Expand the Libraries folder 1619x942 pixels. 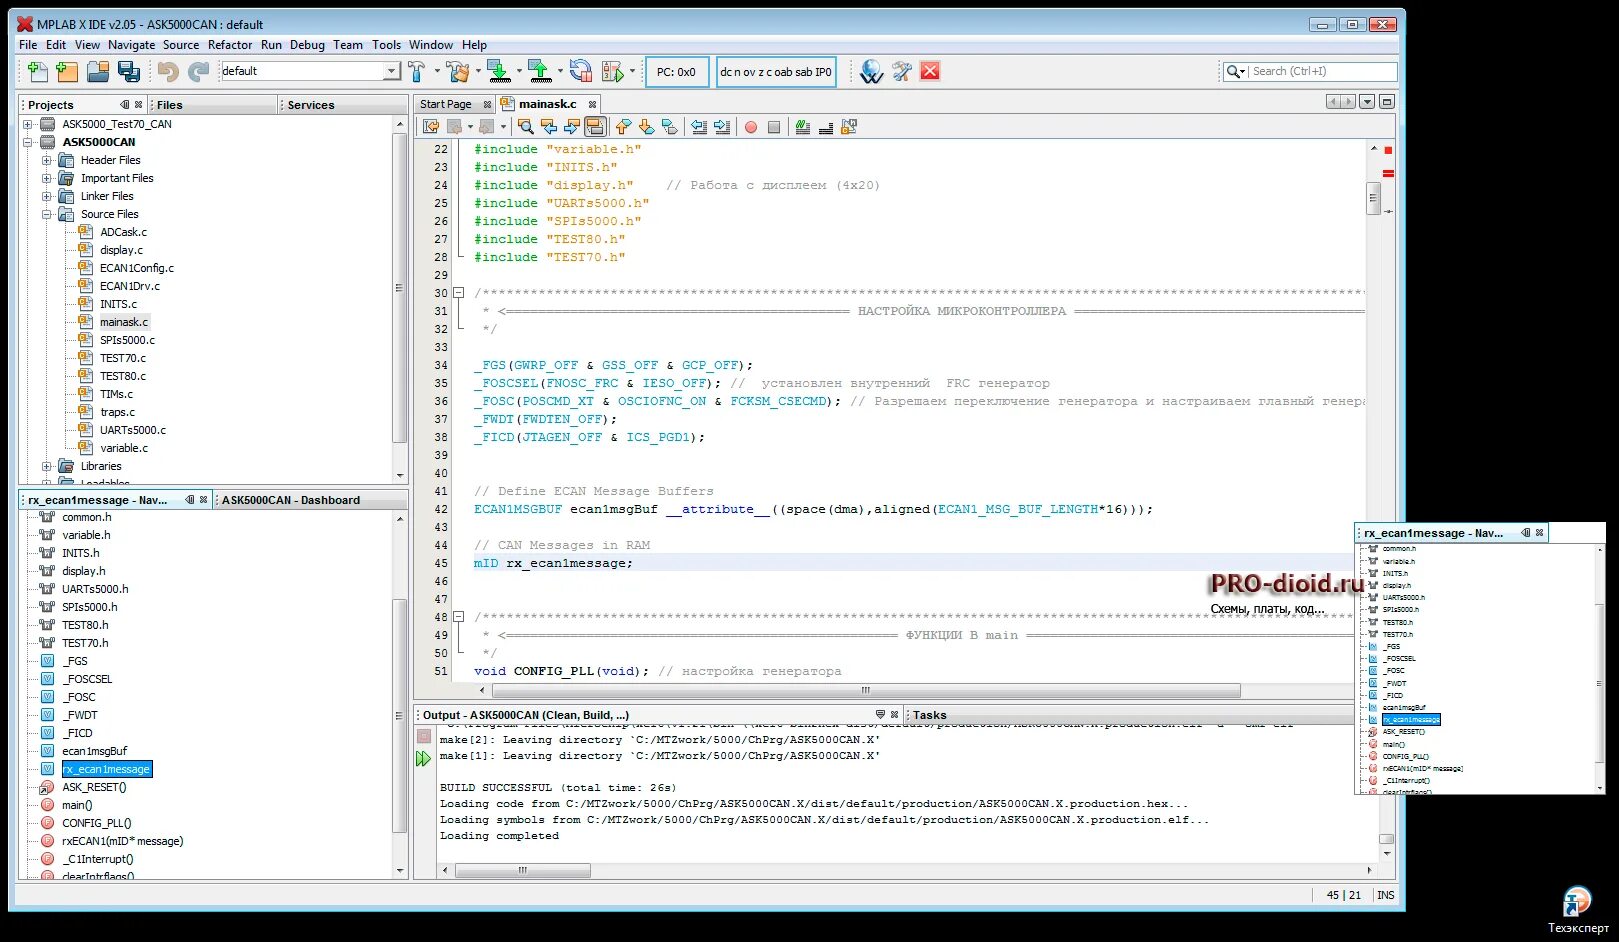click(46, 466)
